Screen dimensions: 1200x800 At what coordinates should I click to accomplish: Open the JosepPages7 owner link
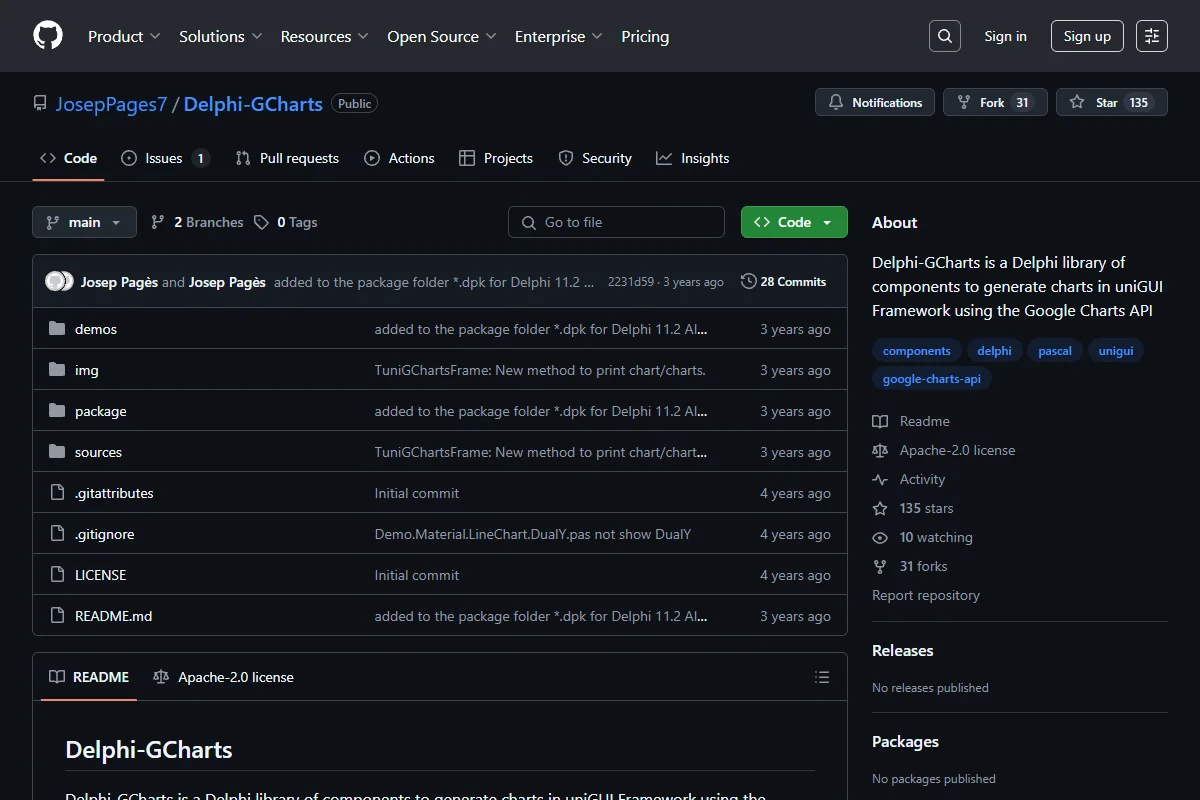[x=111, y=104]
